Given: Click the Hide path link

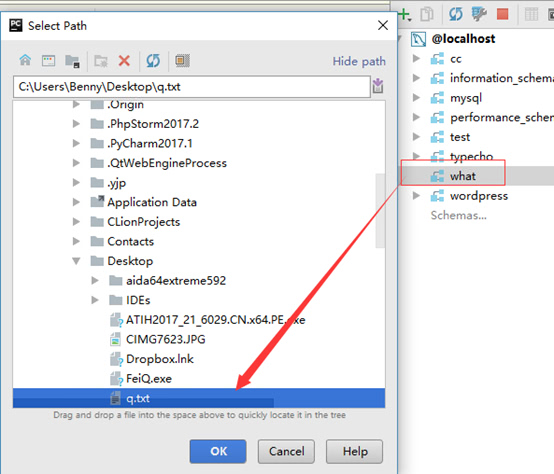Looking at the screenshot, I should click(359, 61).
